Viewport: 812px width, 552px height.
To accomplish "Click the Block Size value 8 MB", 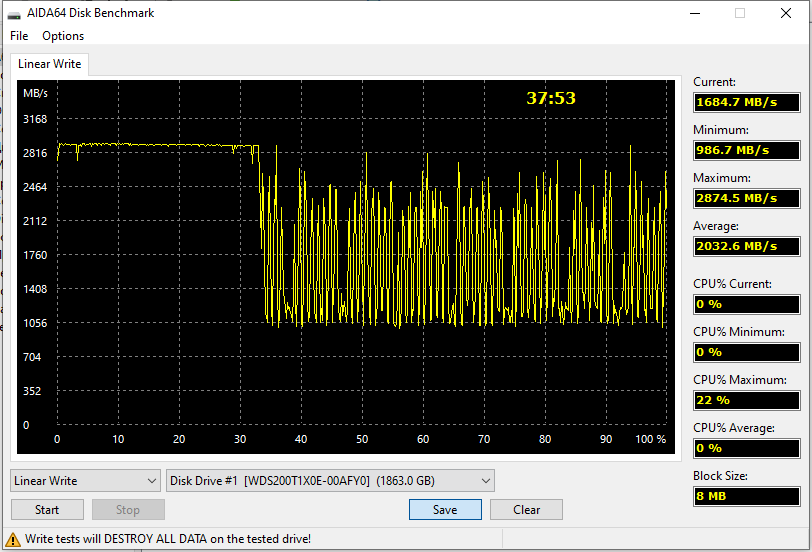I will pos(747,496).
